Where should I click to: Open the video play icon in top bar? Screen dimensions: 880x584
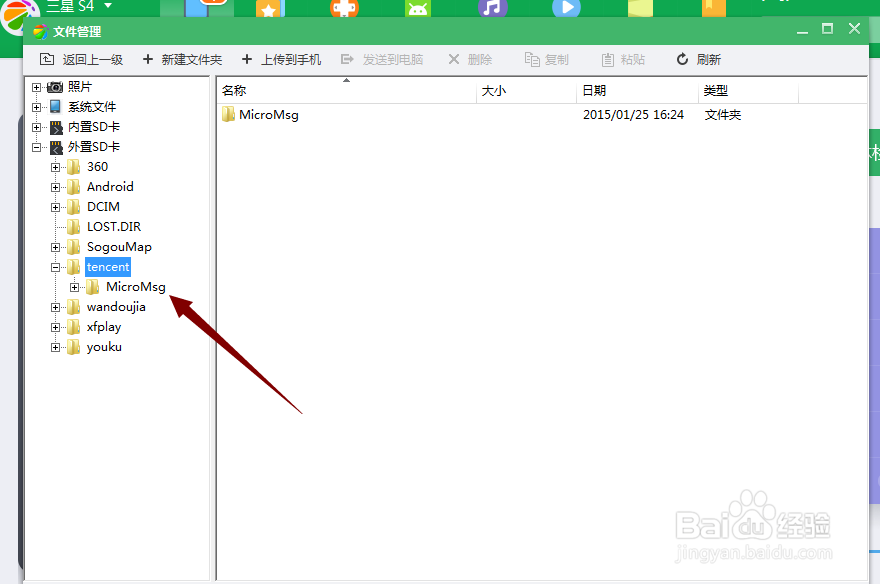coord(566,7)
